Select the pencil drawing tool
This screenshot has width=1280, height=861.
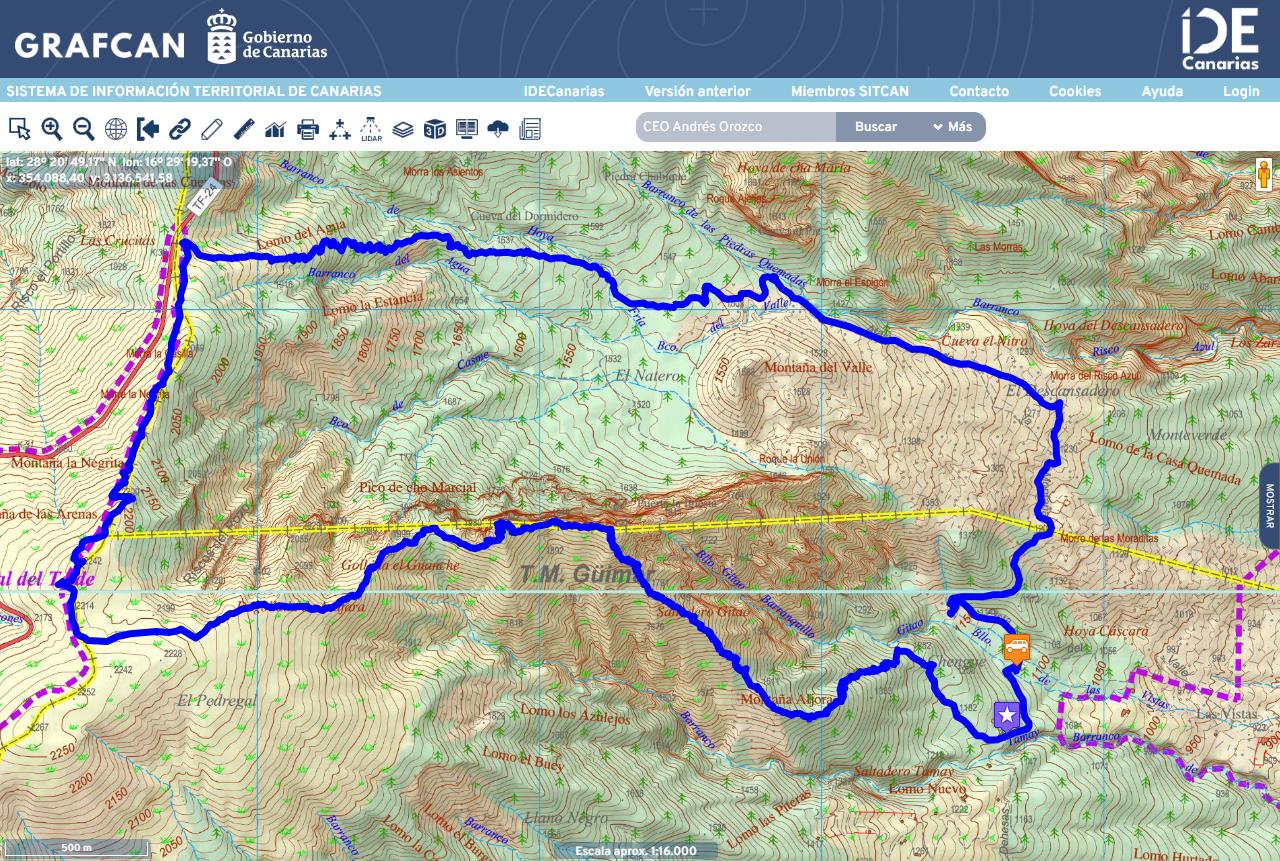click(212, 129)
